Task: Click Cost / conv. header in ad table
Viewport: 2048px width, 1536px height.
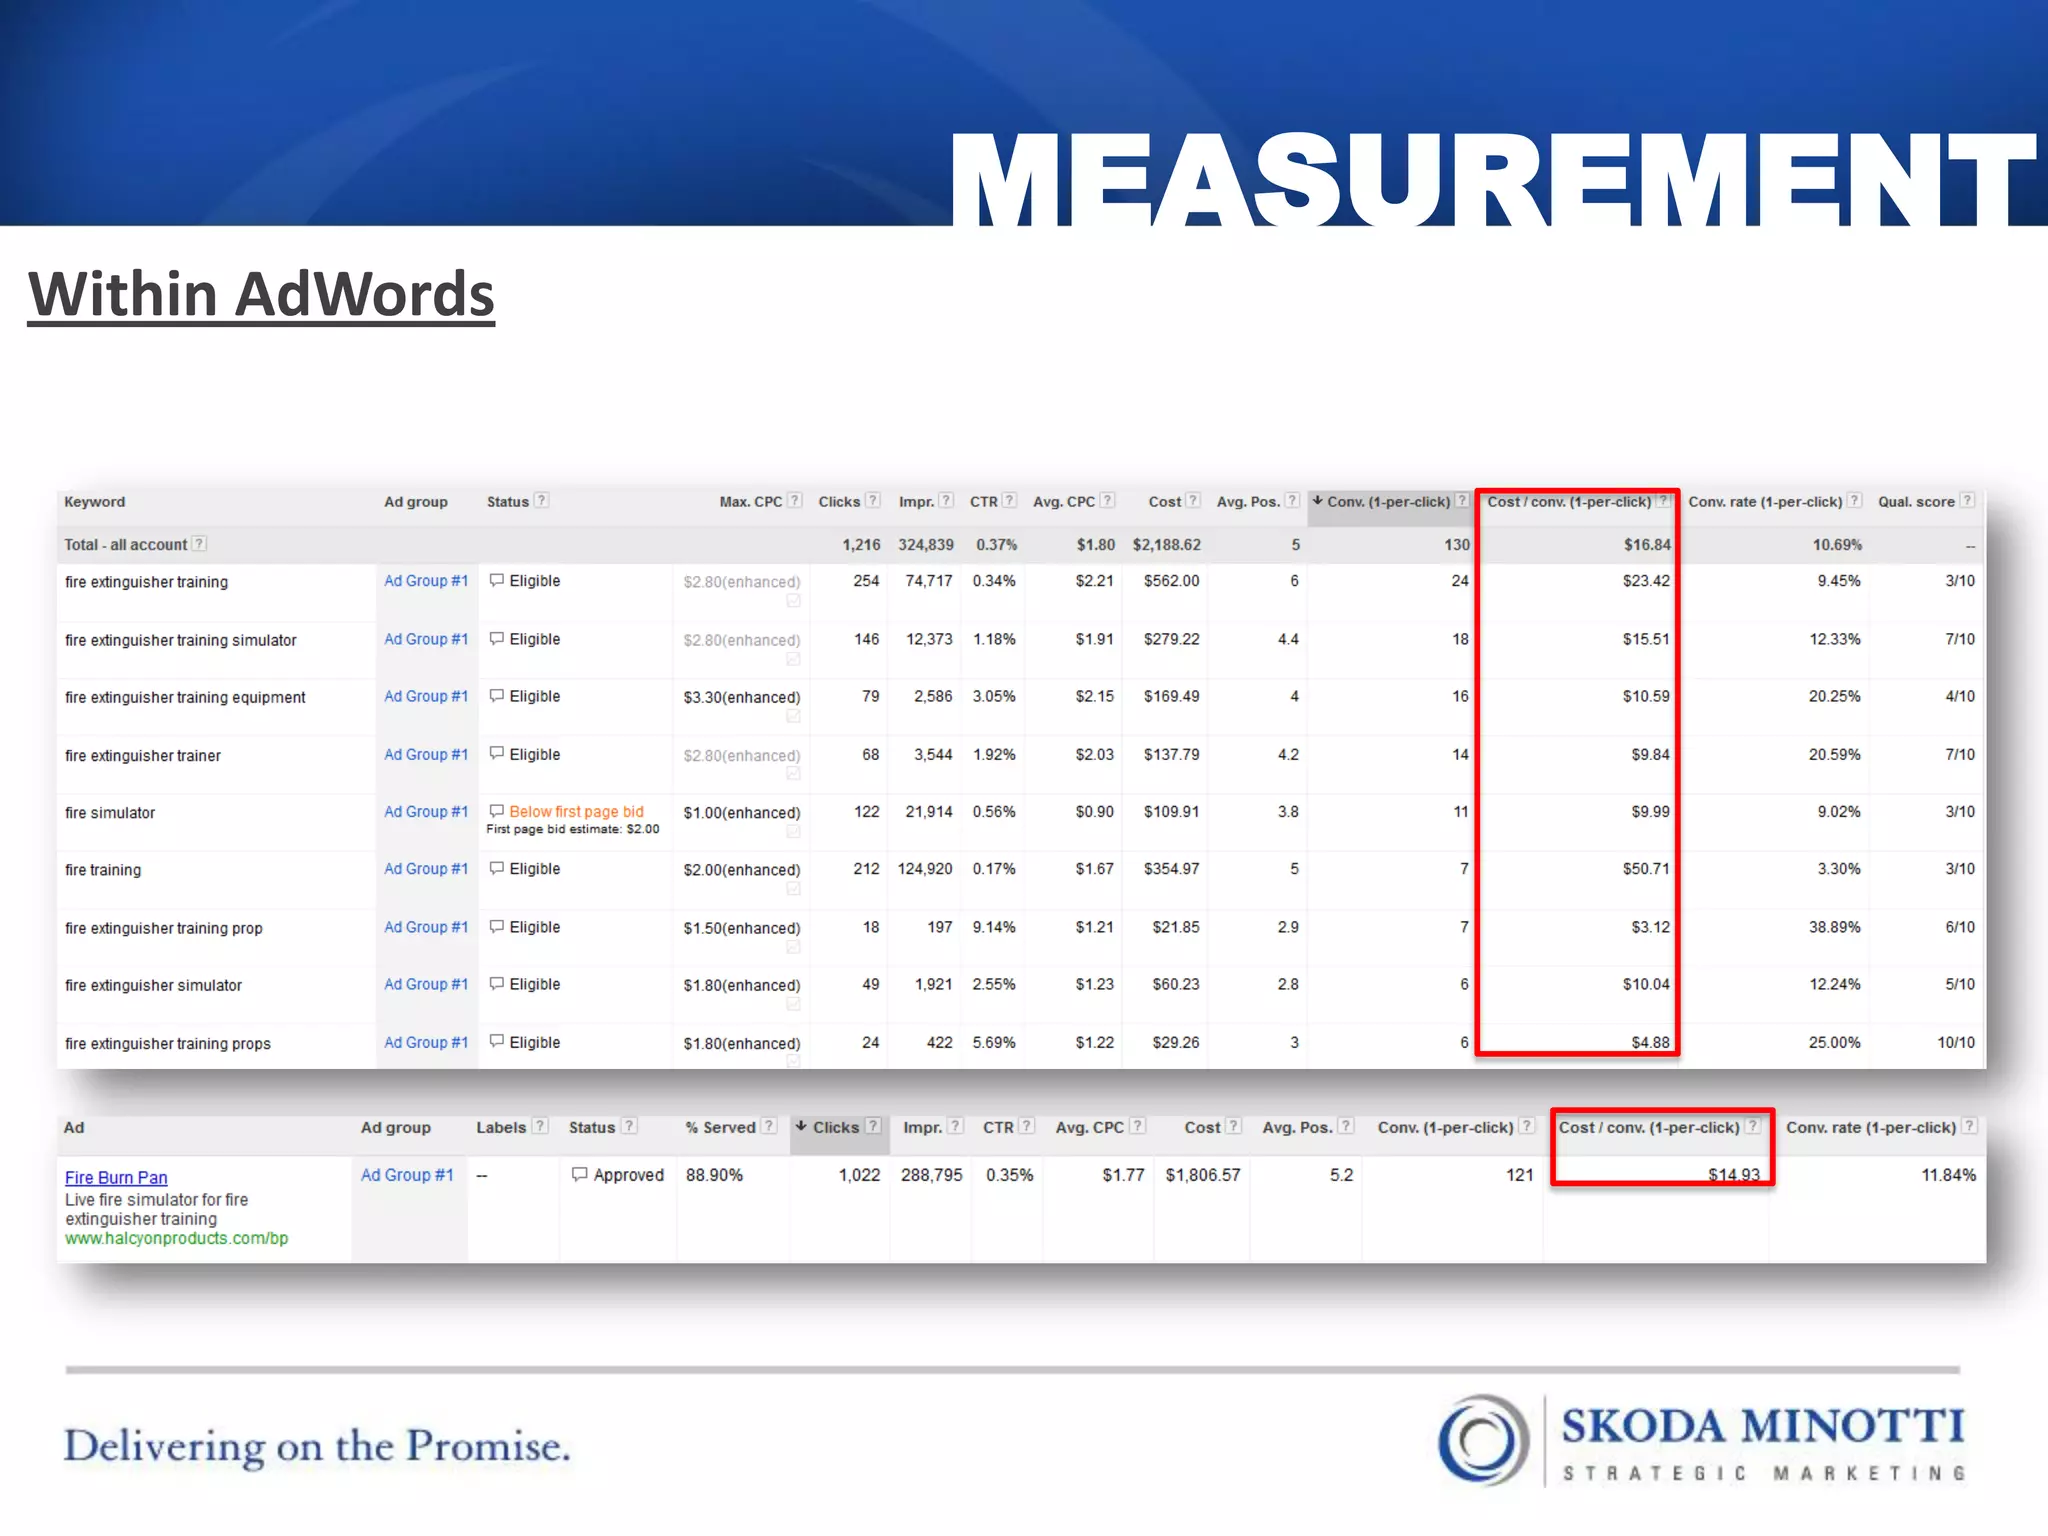Action: pos(1649,1127)
